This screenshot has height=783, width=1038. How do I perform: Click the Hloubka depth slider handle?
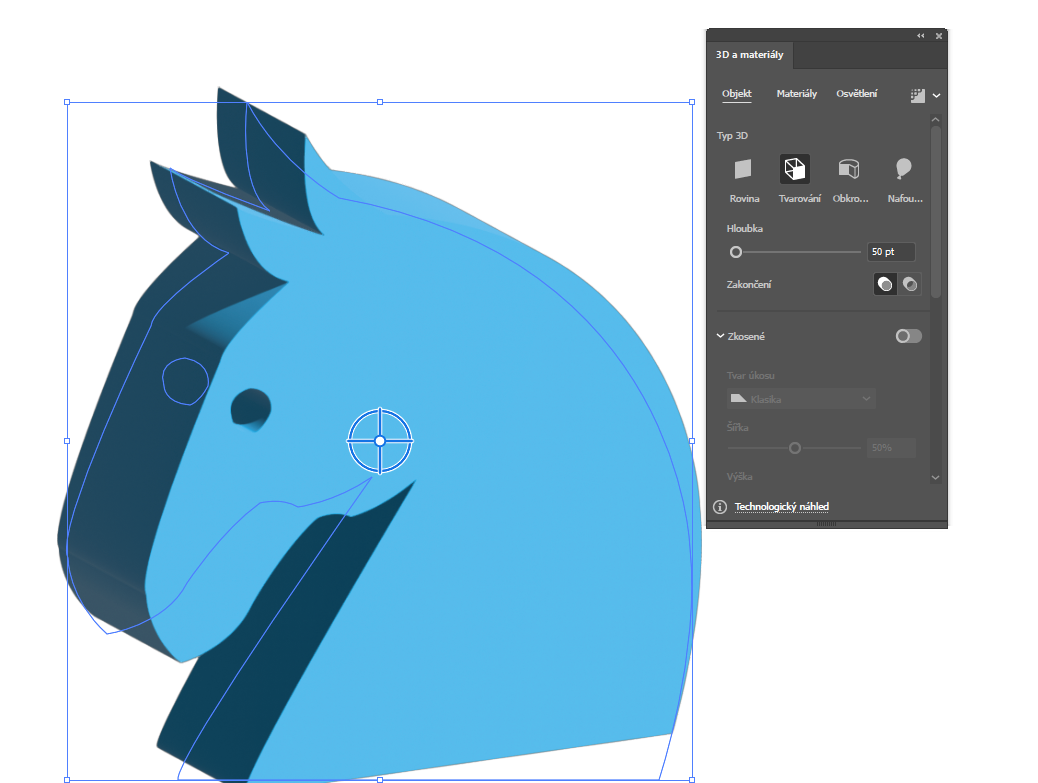736,252
